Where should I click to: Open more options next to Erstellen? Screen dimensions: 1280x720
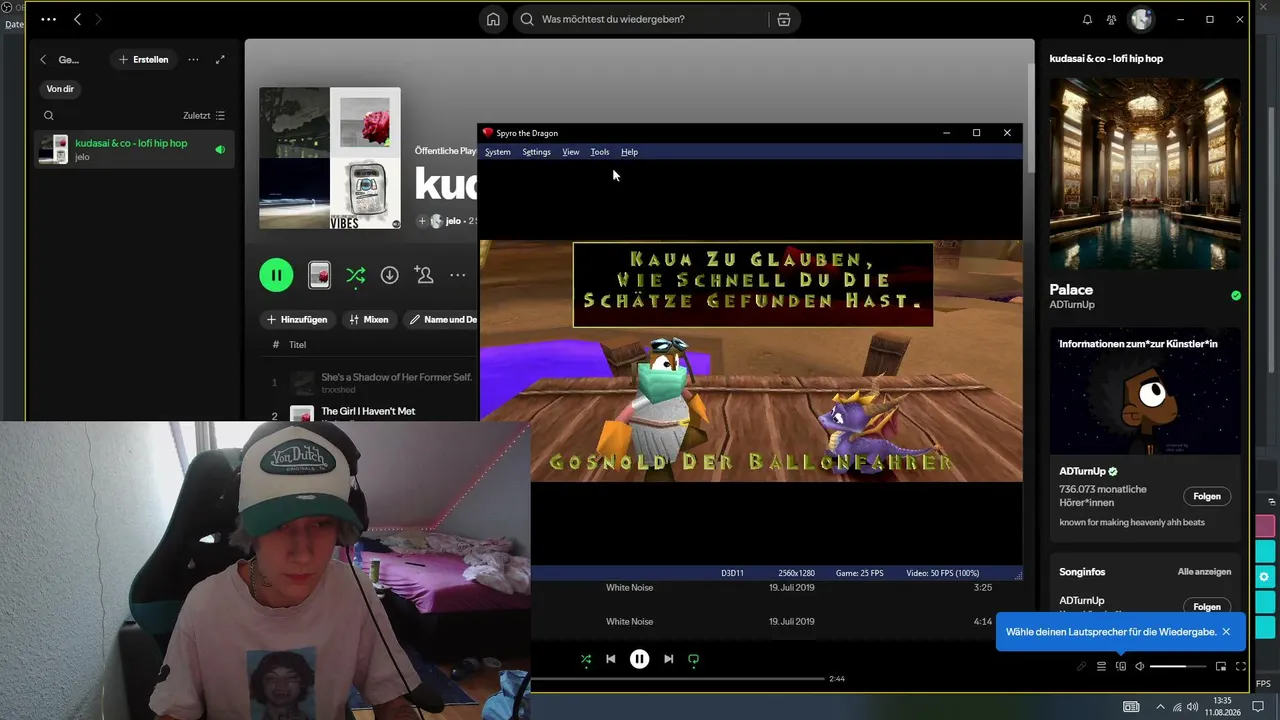[x=193, y=60]
